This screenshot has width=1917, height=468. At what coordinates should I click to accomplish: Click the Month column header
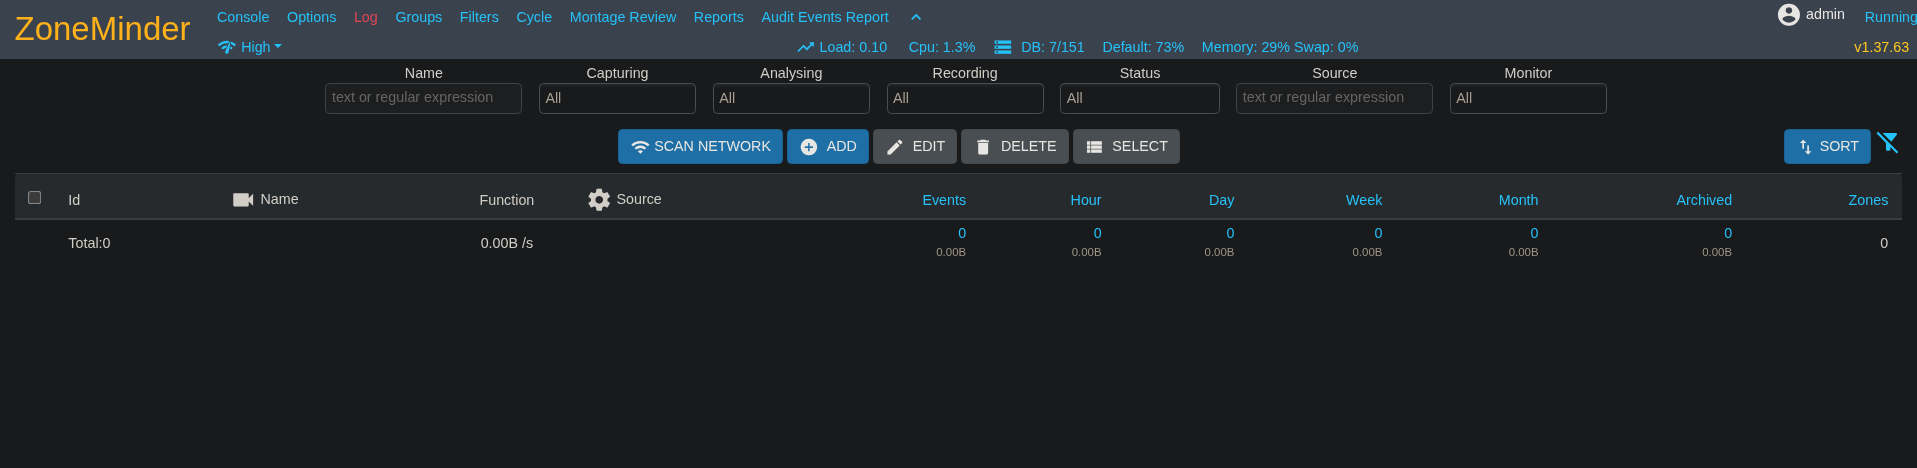pyautogui.click(x=1518, y=200)
